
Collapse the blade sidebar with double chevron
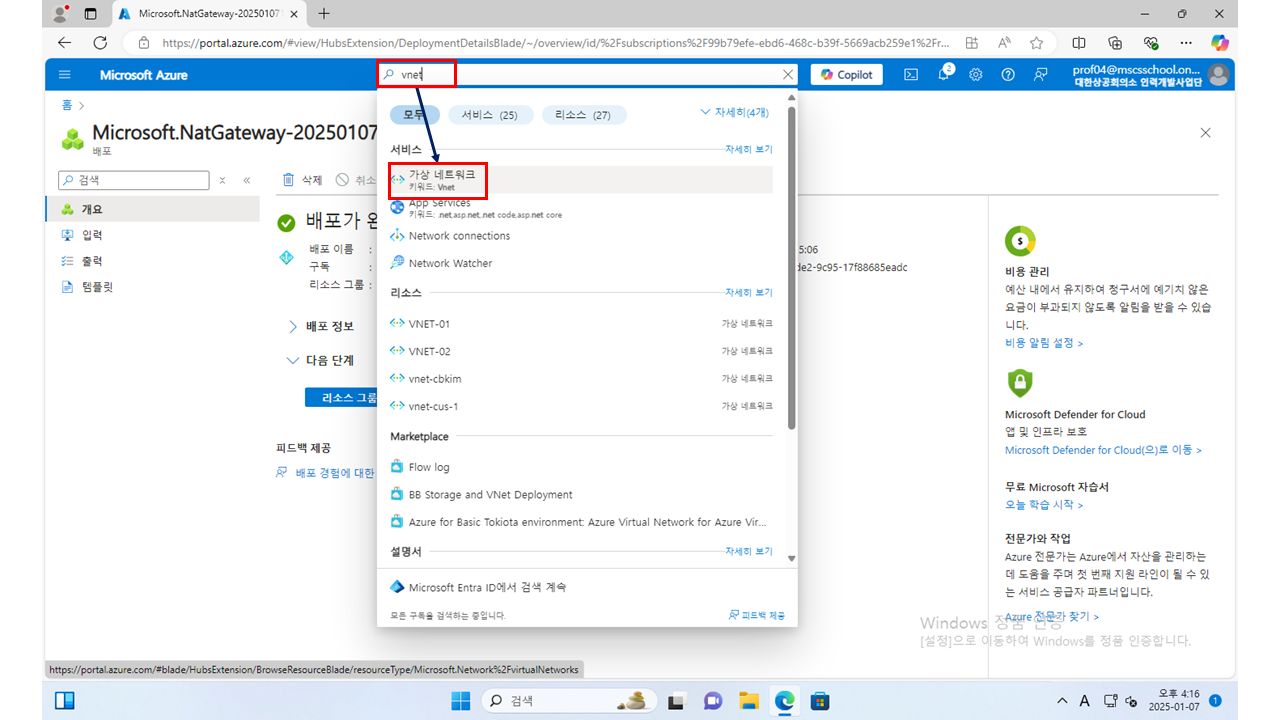click(x=246, y=180)
